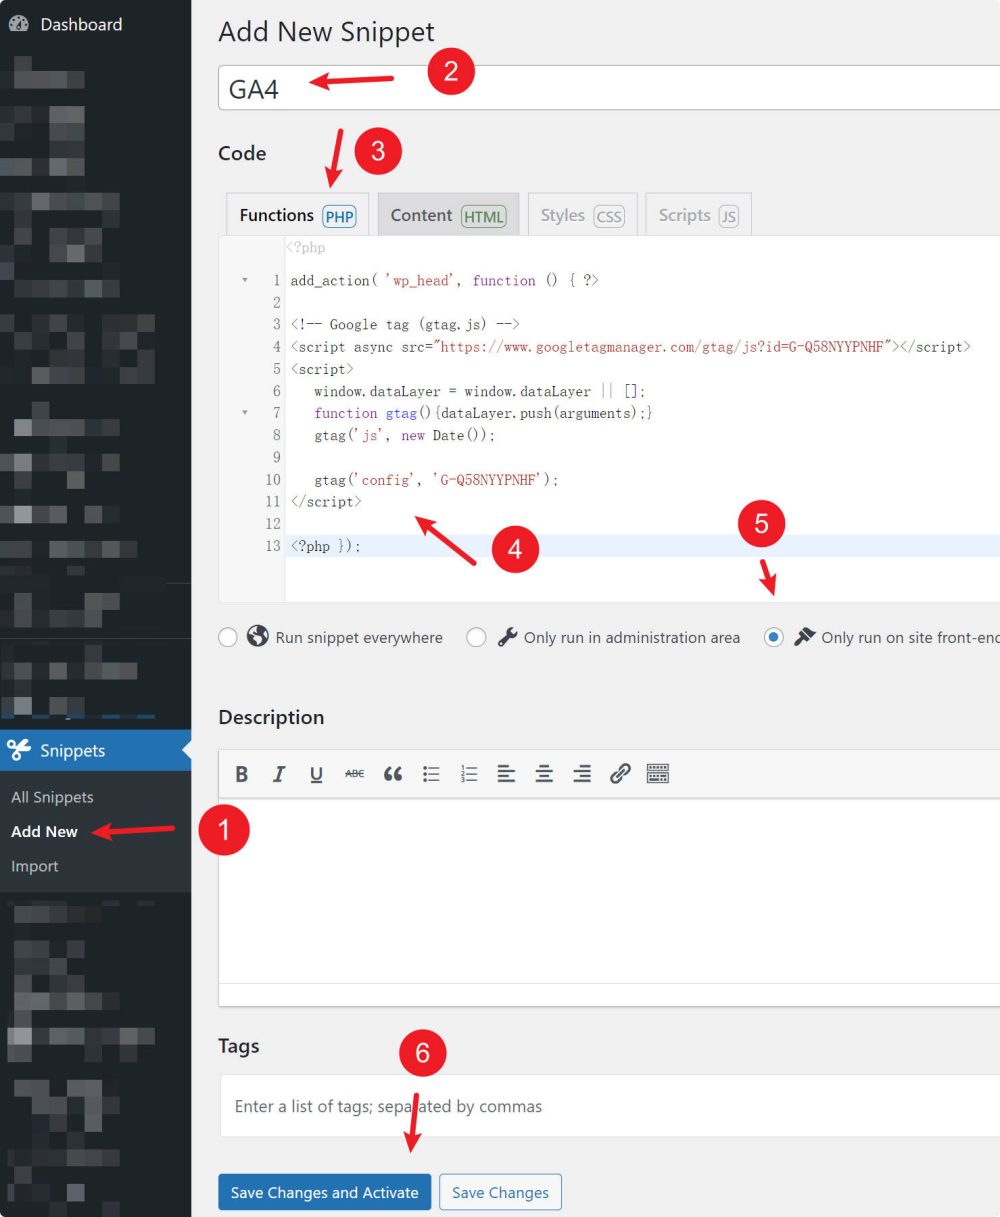
Task: Toggle Strikethrough in description editor
Action: [x=354, y=773]
